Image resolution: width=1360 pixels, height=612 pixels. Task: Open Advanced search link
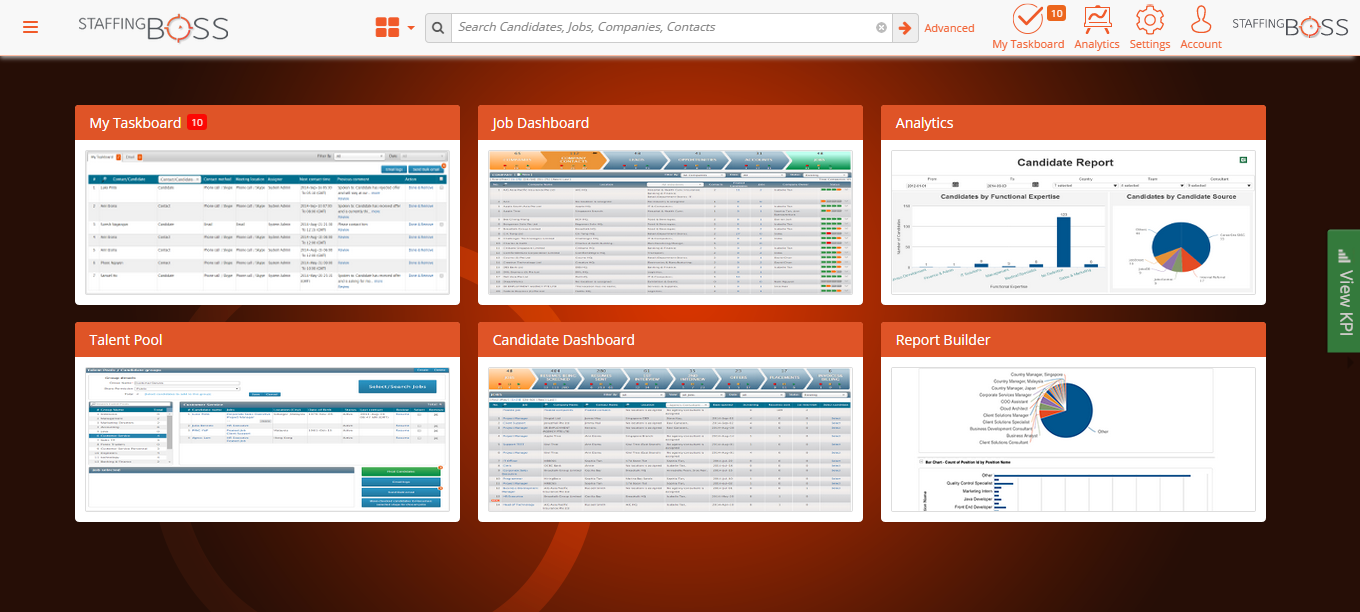(949, 28)
